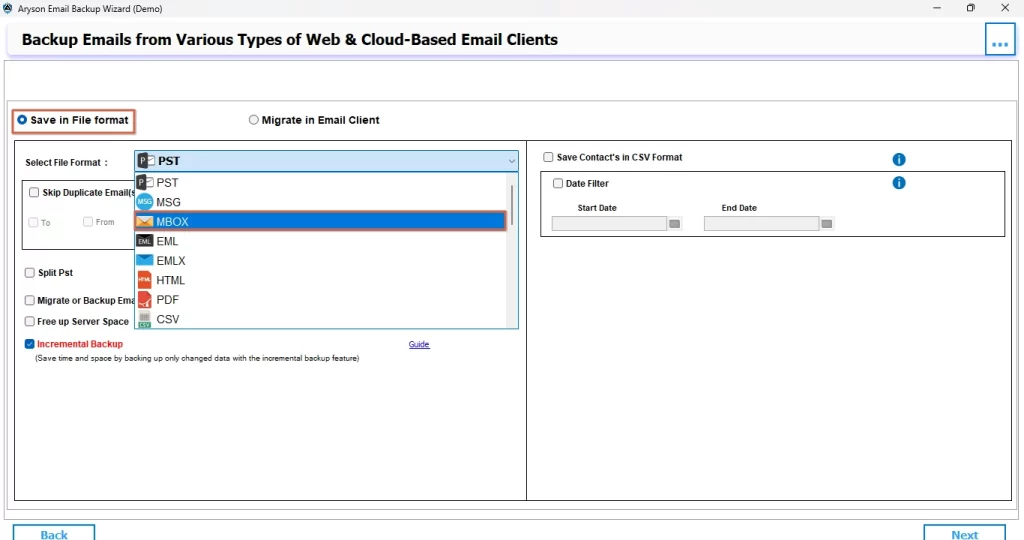Click the info icon beside Date Filter
This screenshot has width=1024, height=540.
(899, 183)
